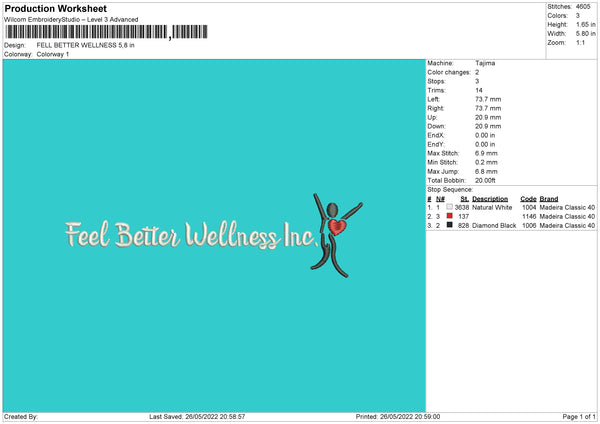Click the 'Natural White' description
This screenshot has width=600, height=424.
click(x=492, y=207)
